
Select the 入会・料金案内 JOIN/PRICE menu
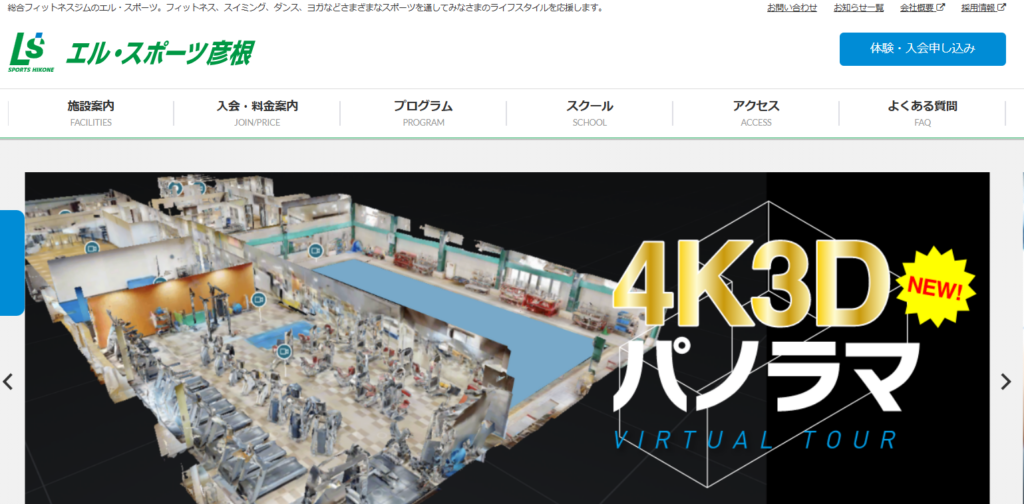(257, 113)
